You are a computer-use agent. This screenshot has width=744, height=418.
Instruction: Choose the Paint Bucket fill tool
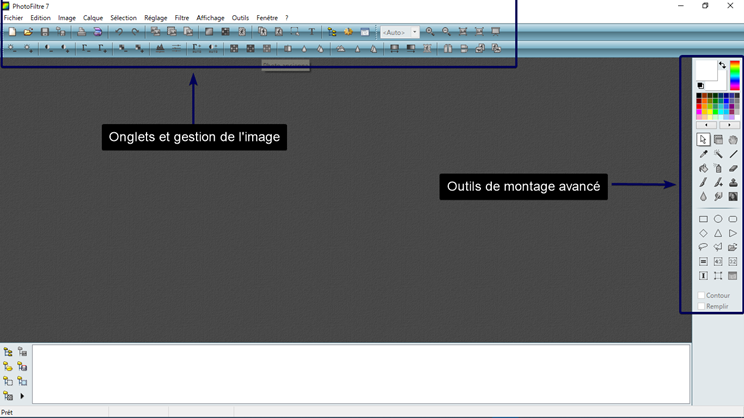(703, 169)
